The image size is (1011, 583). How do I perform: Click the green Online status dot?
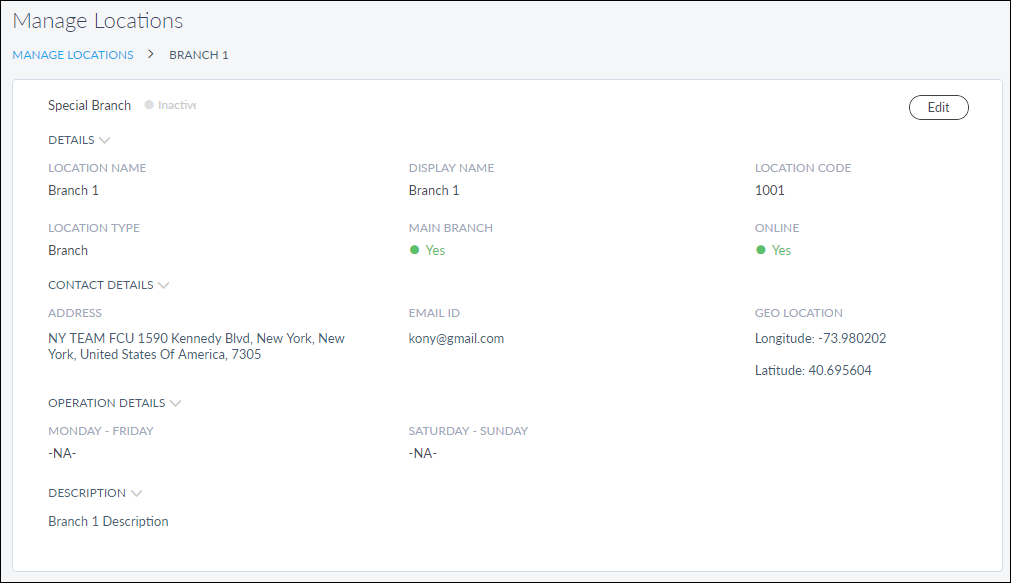(760, 250)
